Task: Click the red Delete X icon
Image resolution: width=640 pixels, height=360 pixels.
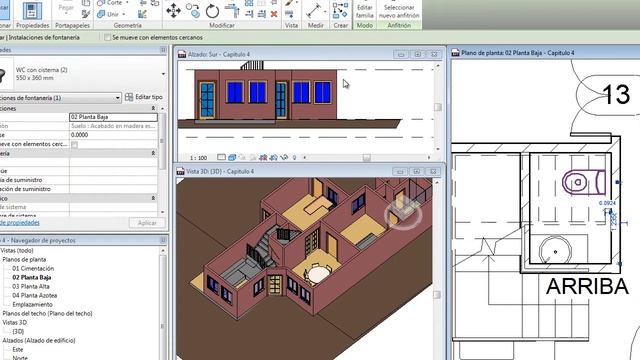Action: click(274, 14)
